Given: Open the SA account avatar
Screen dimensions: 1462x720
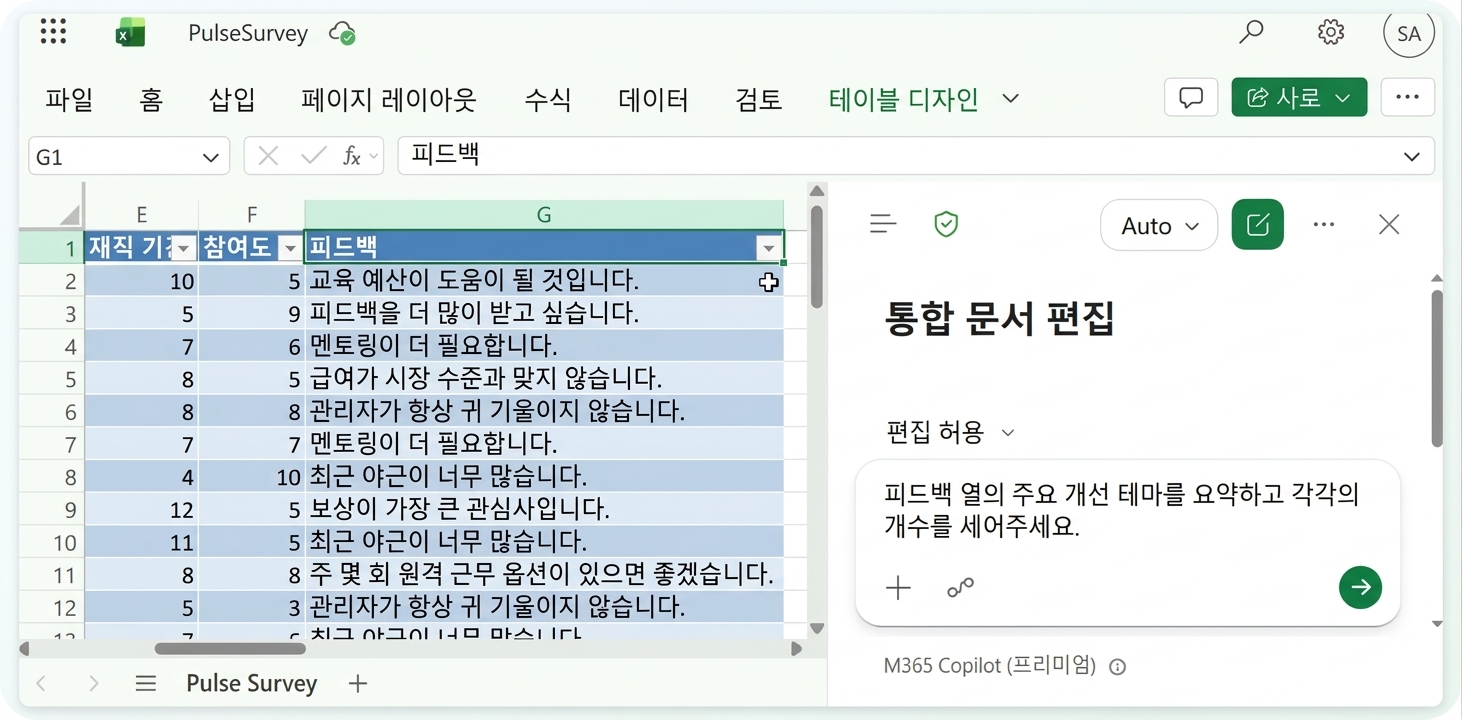Looking at the screenshot, I should 1409,34.
